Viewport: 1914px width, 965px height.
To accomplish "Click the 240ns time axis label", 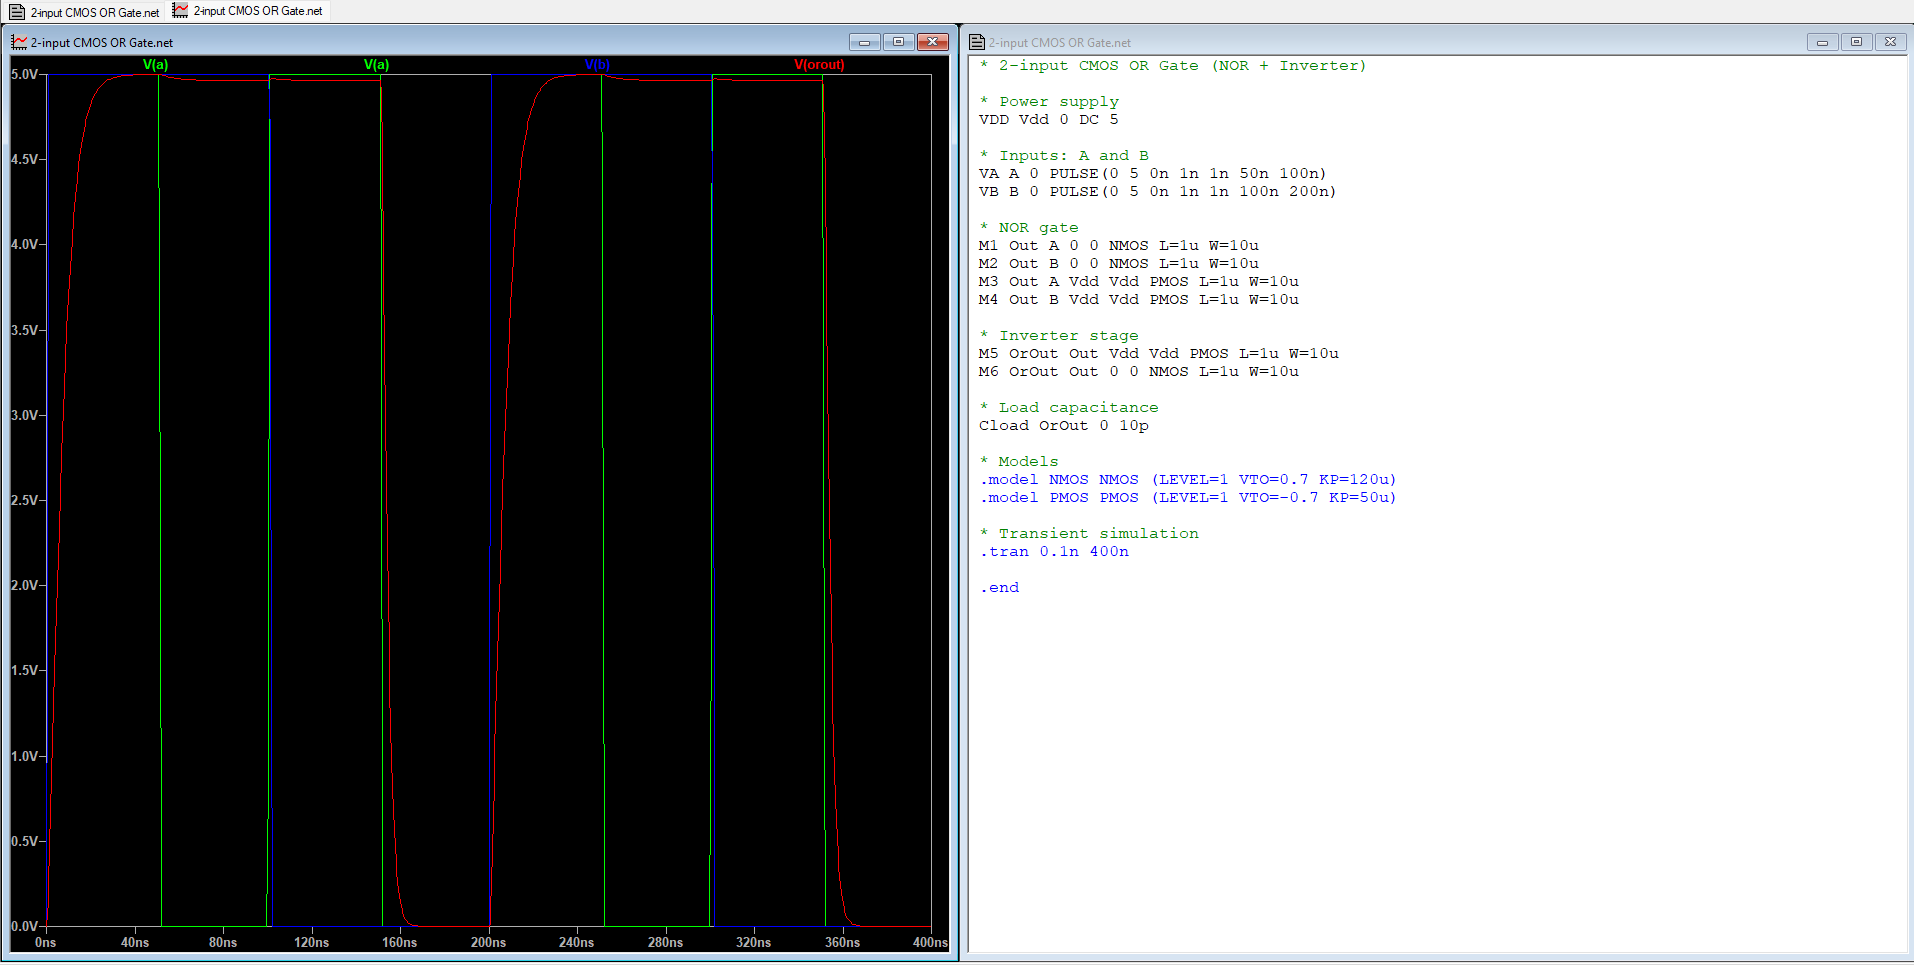I will [576, 942].
